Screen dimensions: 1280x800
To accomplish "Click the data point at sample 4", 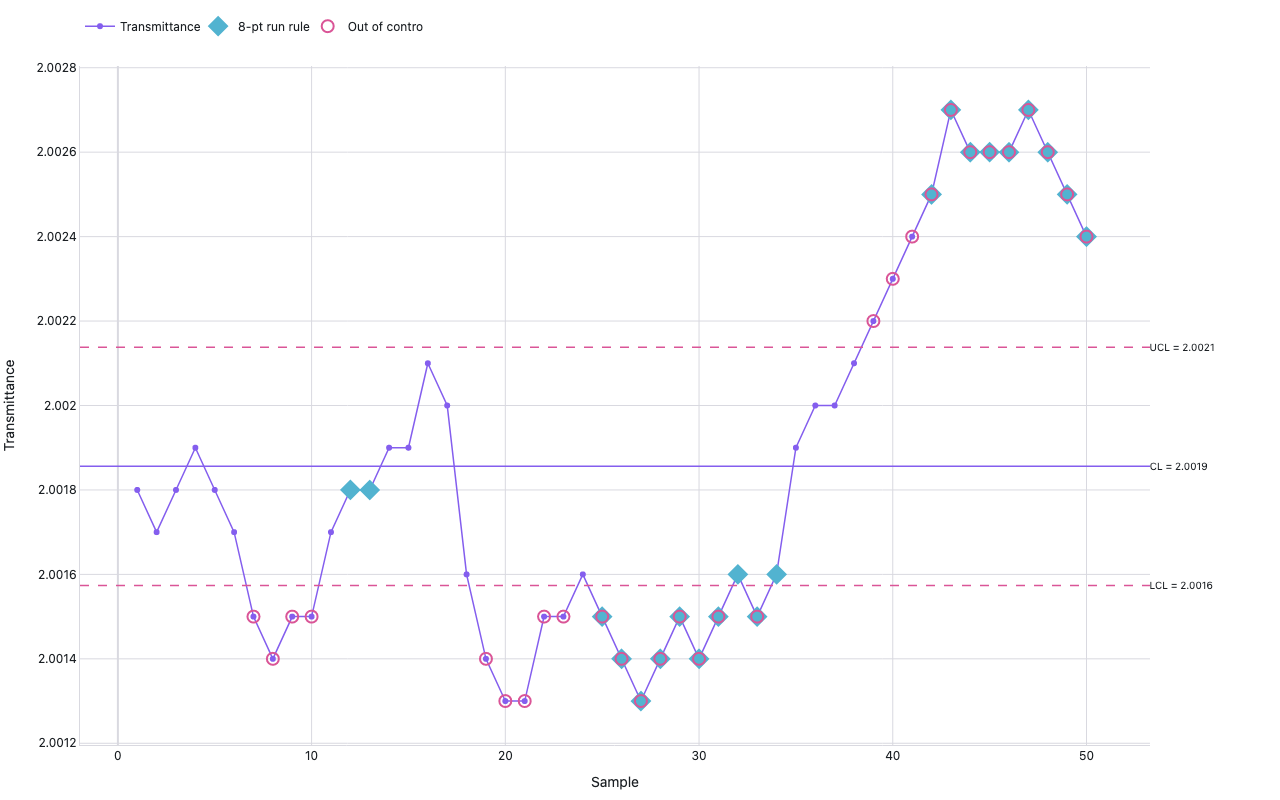I will click(195, 448).
